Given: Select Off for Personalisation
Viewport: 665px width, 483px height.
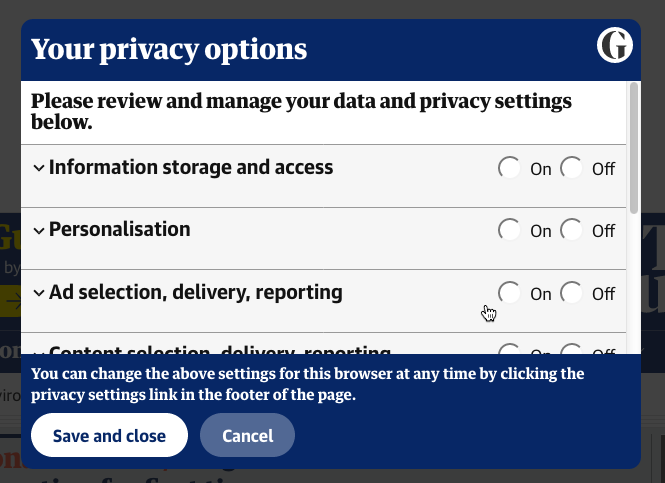Looking at the screenshot, I should pyautogui.click(x=572, y=231).
